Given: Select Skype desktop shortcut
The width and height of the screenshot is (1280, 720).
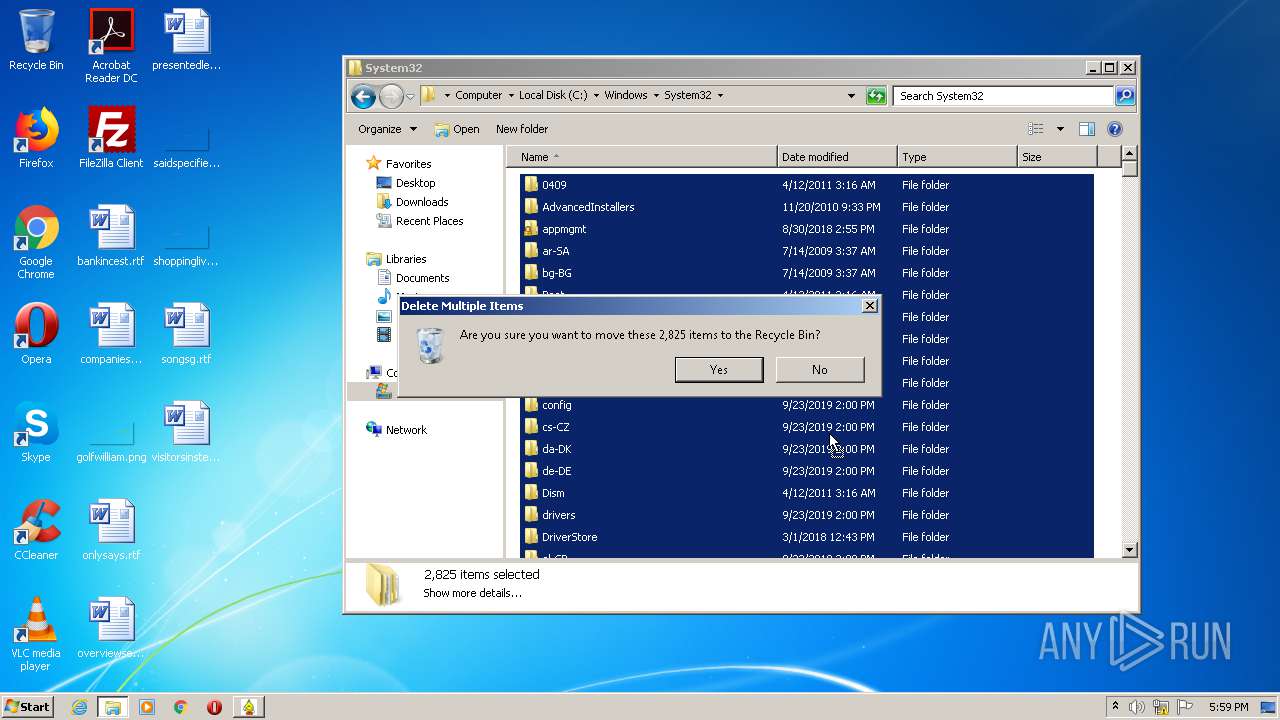Looking at the screenshot, I should pos(36,433).
